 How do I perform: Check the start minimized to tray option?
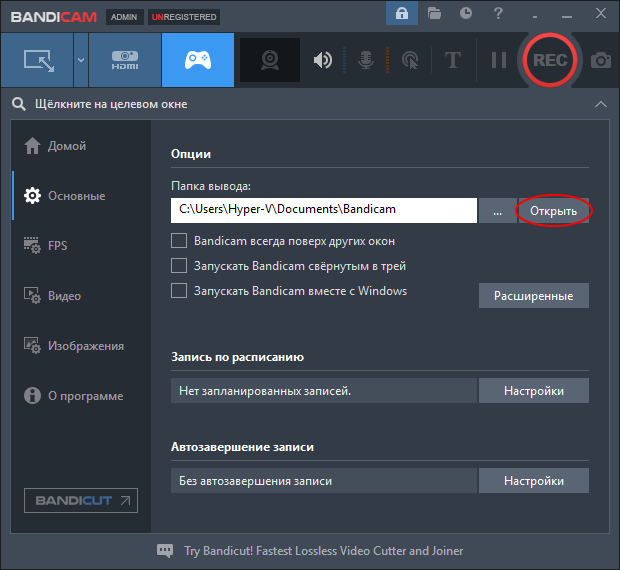[179, 266]
